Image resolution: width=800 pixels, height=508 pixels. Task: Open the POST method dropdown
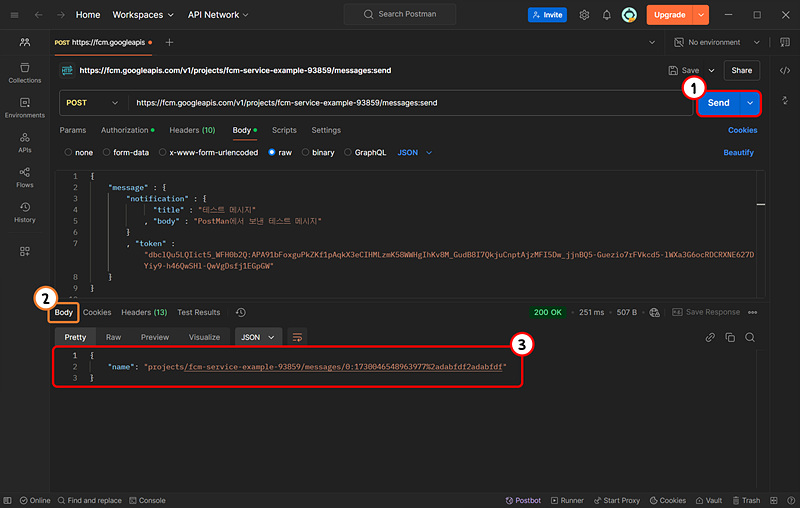pyautogui.click(x=92, y=103)
